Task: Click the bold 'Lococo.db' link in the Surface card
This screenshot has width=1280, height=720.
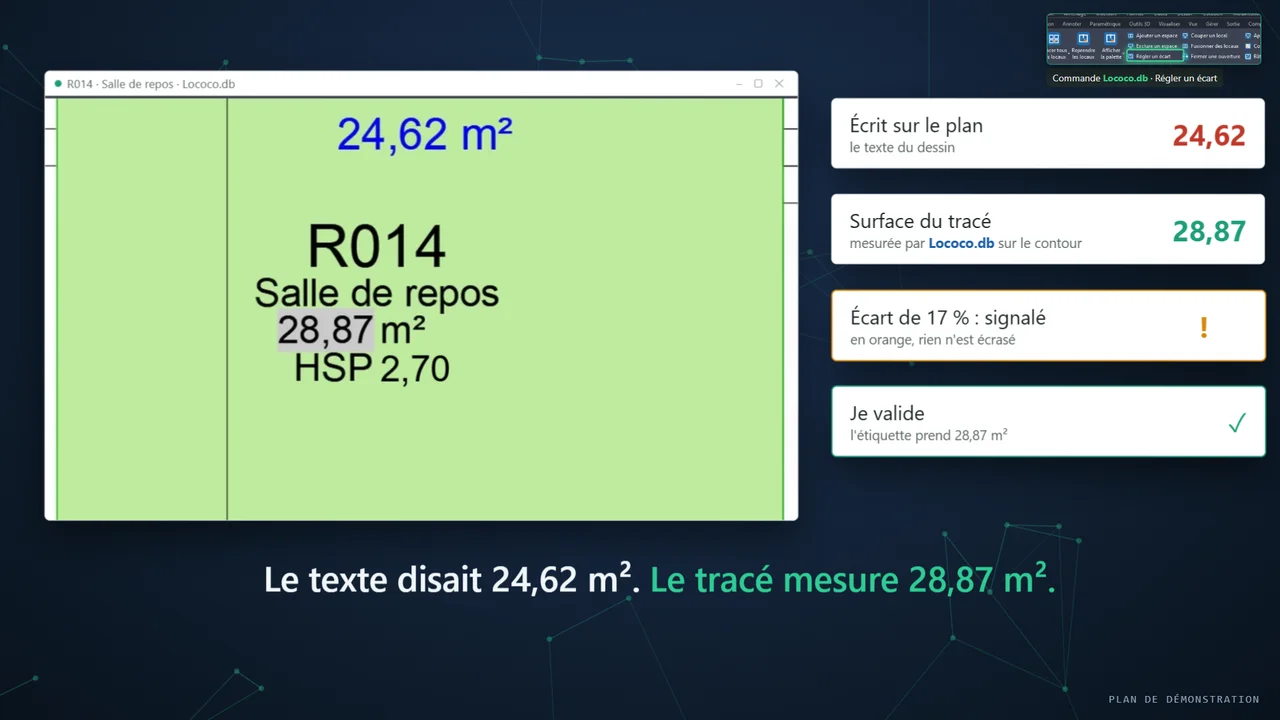Action: (961, 243)
